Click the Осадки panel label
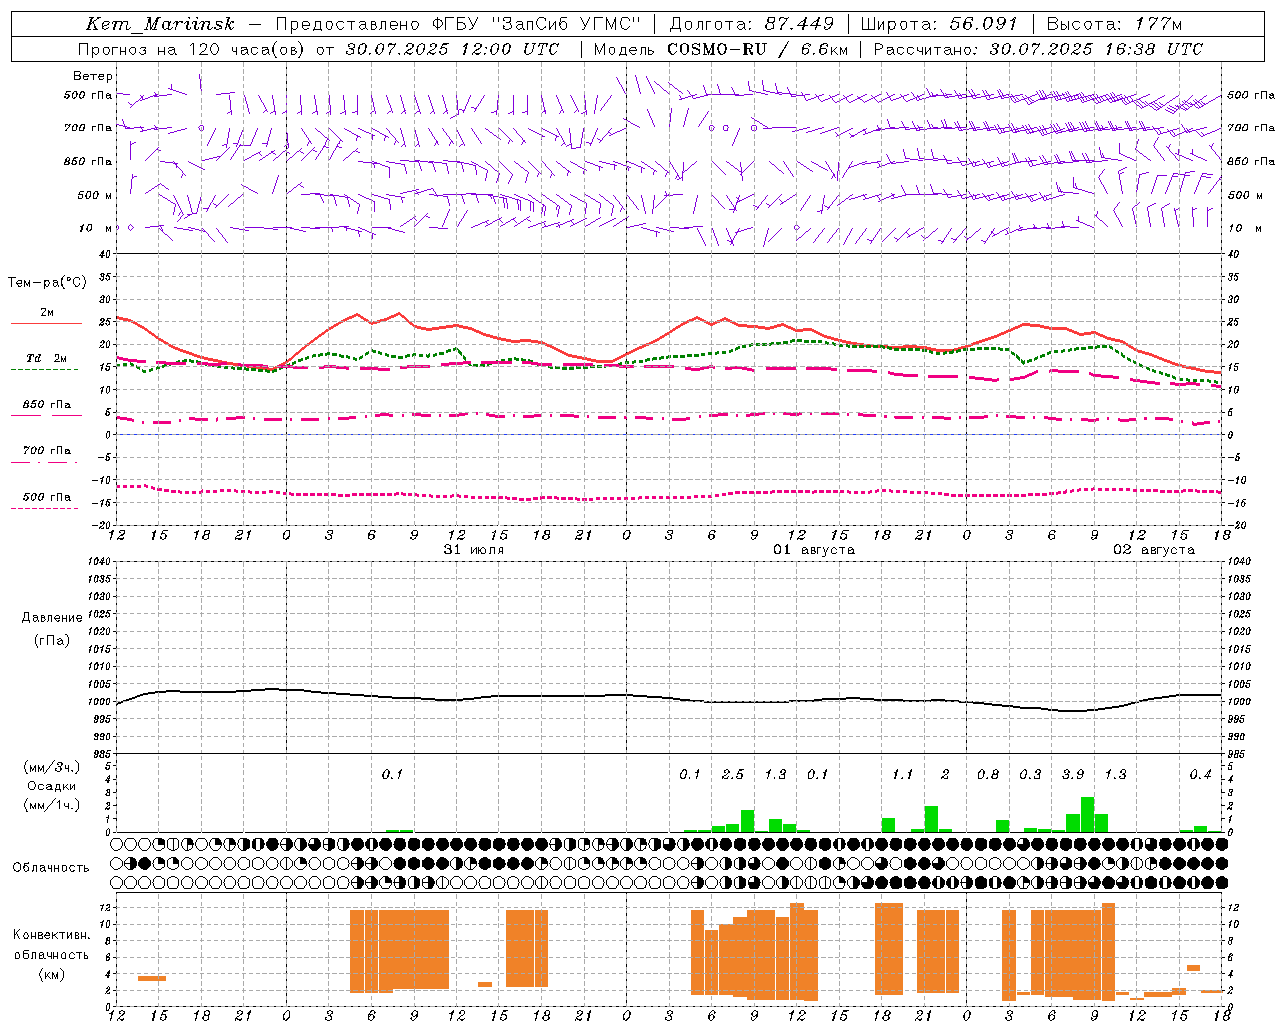This screenshot has width=1280, height=1024. pos(52,786)
